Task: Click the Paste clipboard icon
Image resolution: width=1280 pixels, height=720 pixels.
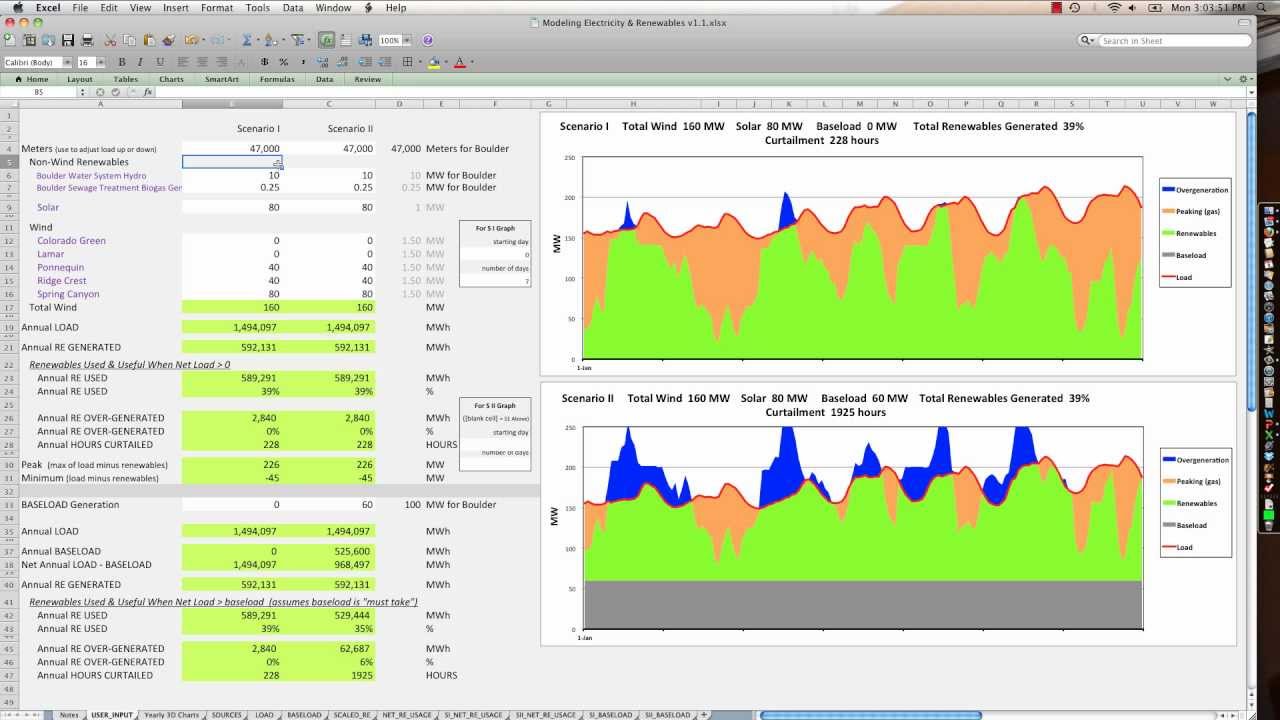Action: click(x=149, y=40)
